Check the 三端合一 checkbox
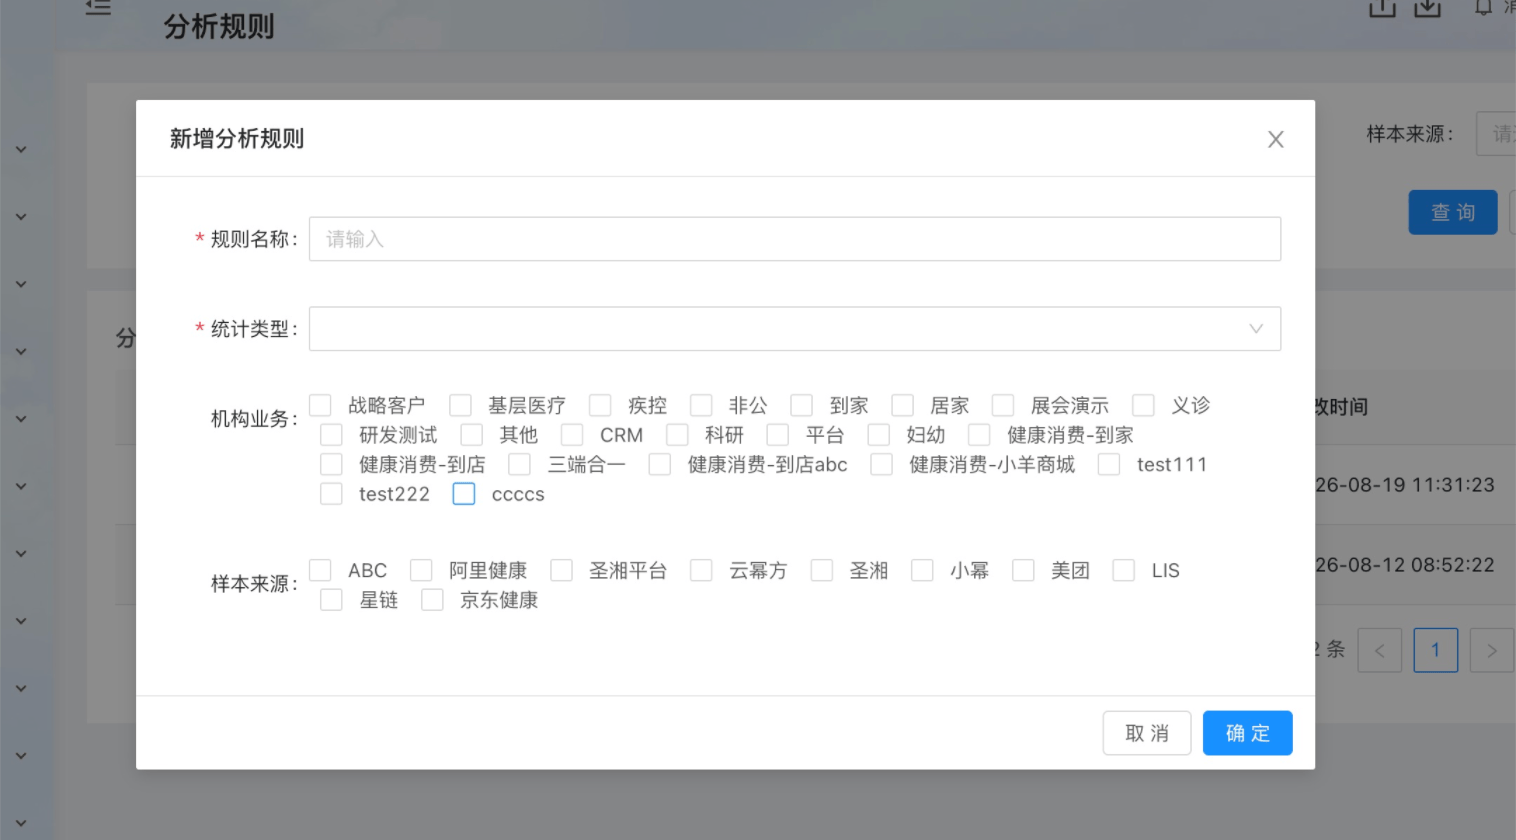This screenshot has height=840, width=1516. pos(519,464)
